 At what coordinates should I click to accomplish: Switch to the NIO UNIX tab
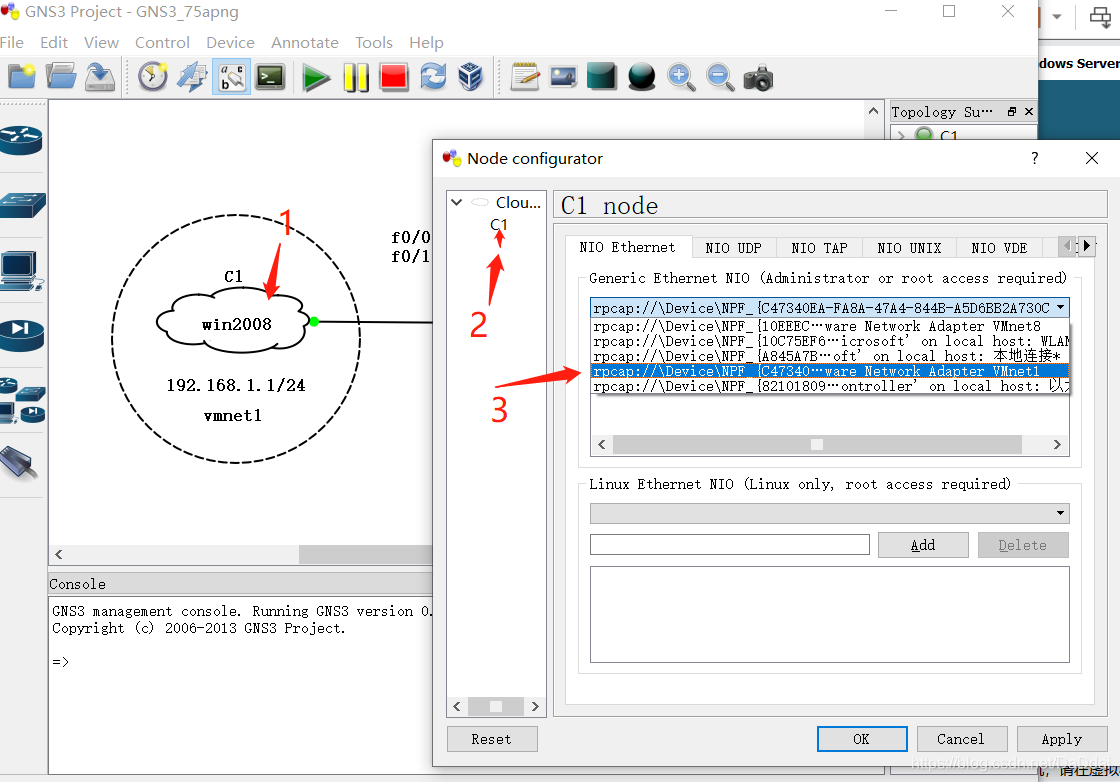[x=909, y=248]
